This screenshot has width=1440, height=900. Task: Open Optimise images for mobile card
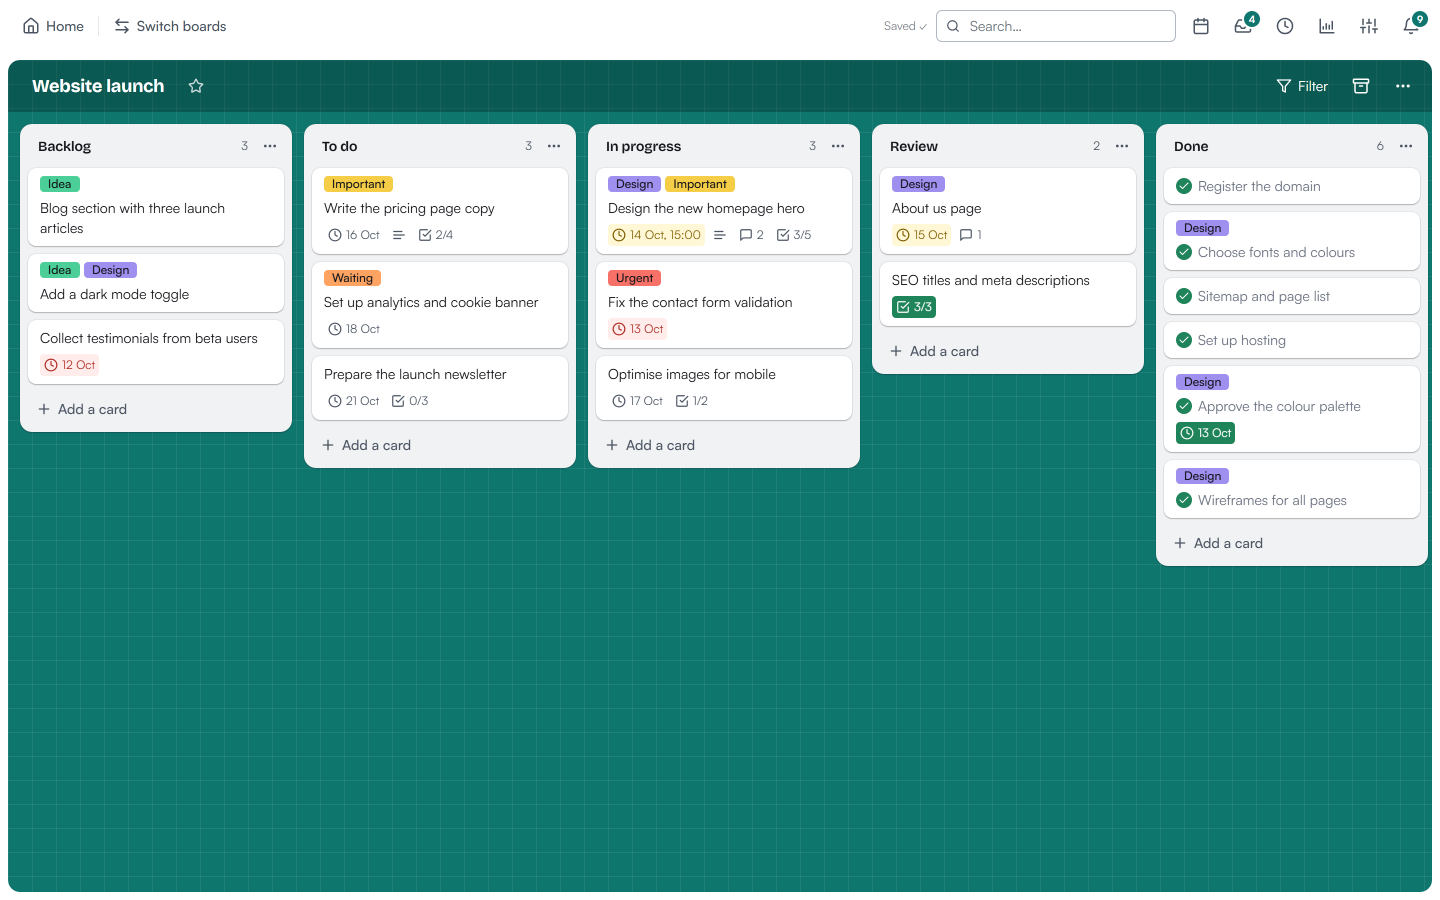click(x=724, y=388)
